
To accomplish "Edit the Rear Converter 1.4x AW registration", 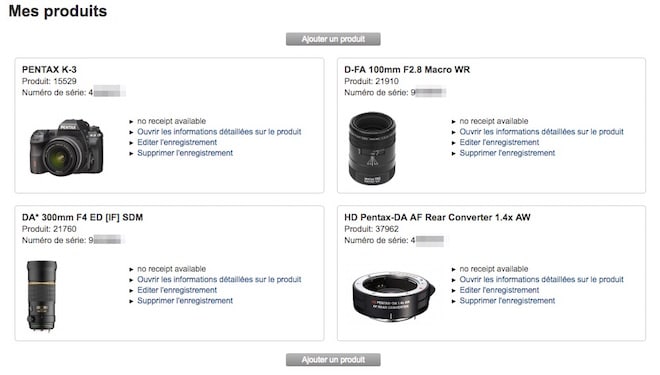I will point(499,290).
